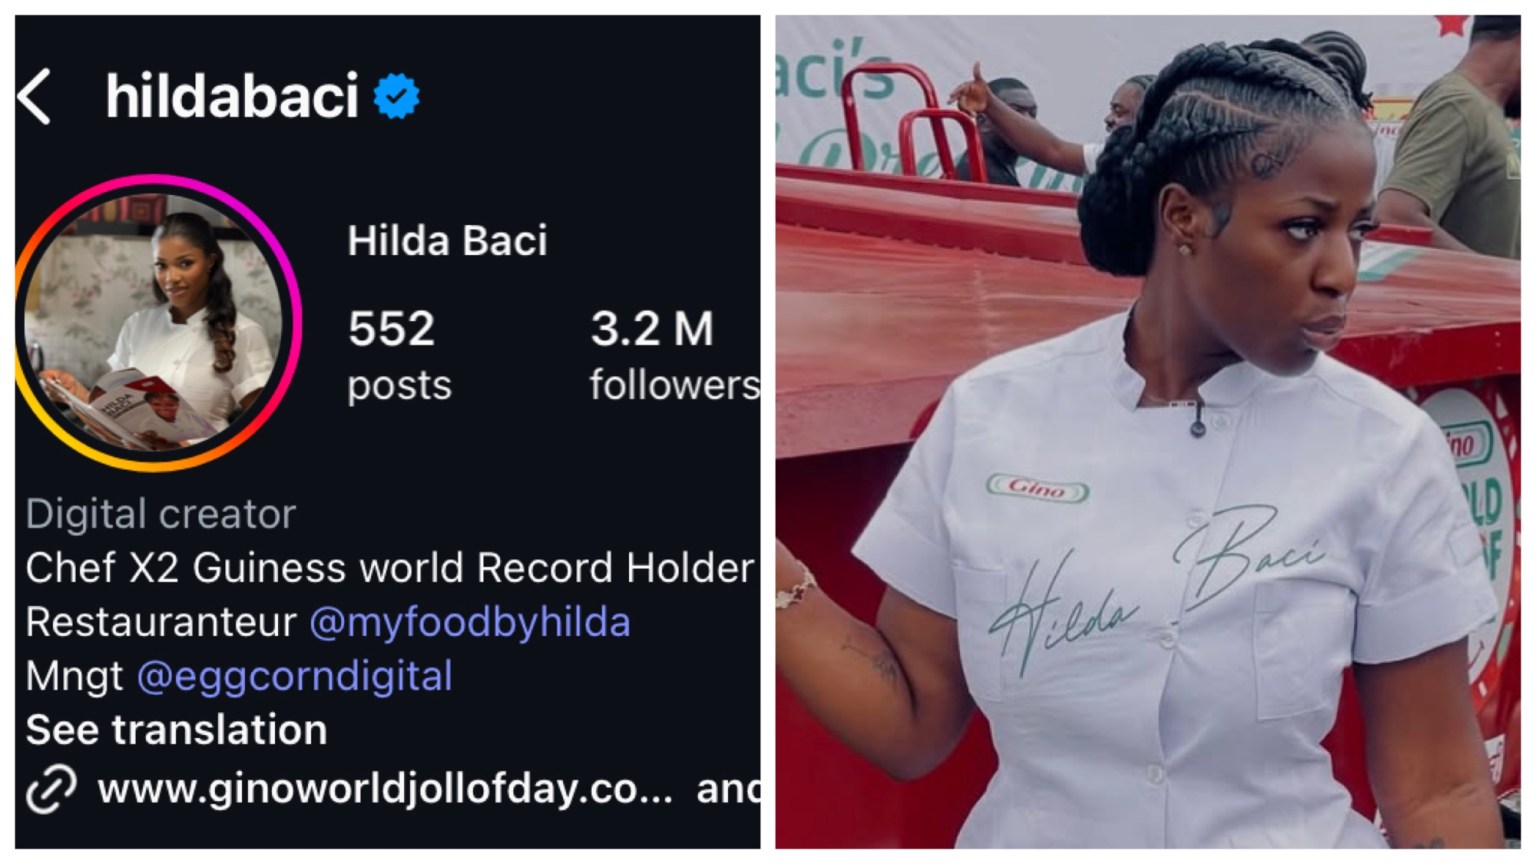Open the @myfoodbyhilda mention
Viewport: 1536px width, 864px height.
pyautogui.click(x=470, y=622)
